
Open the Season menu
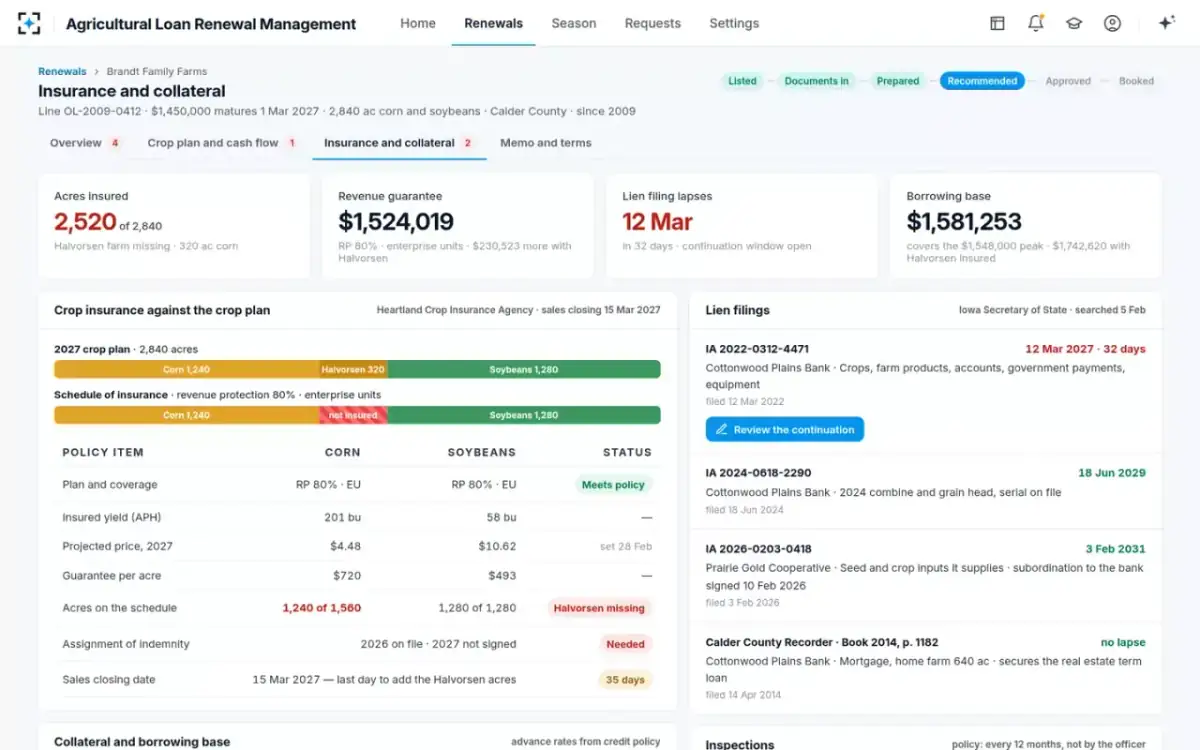click(574, 23)
